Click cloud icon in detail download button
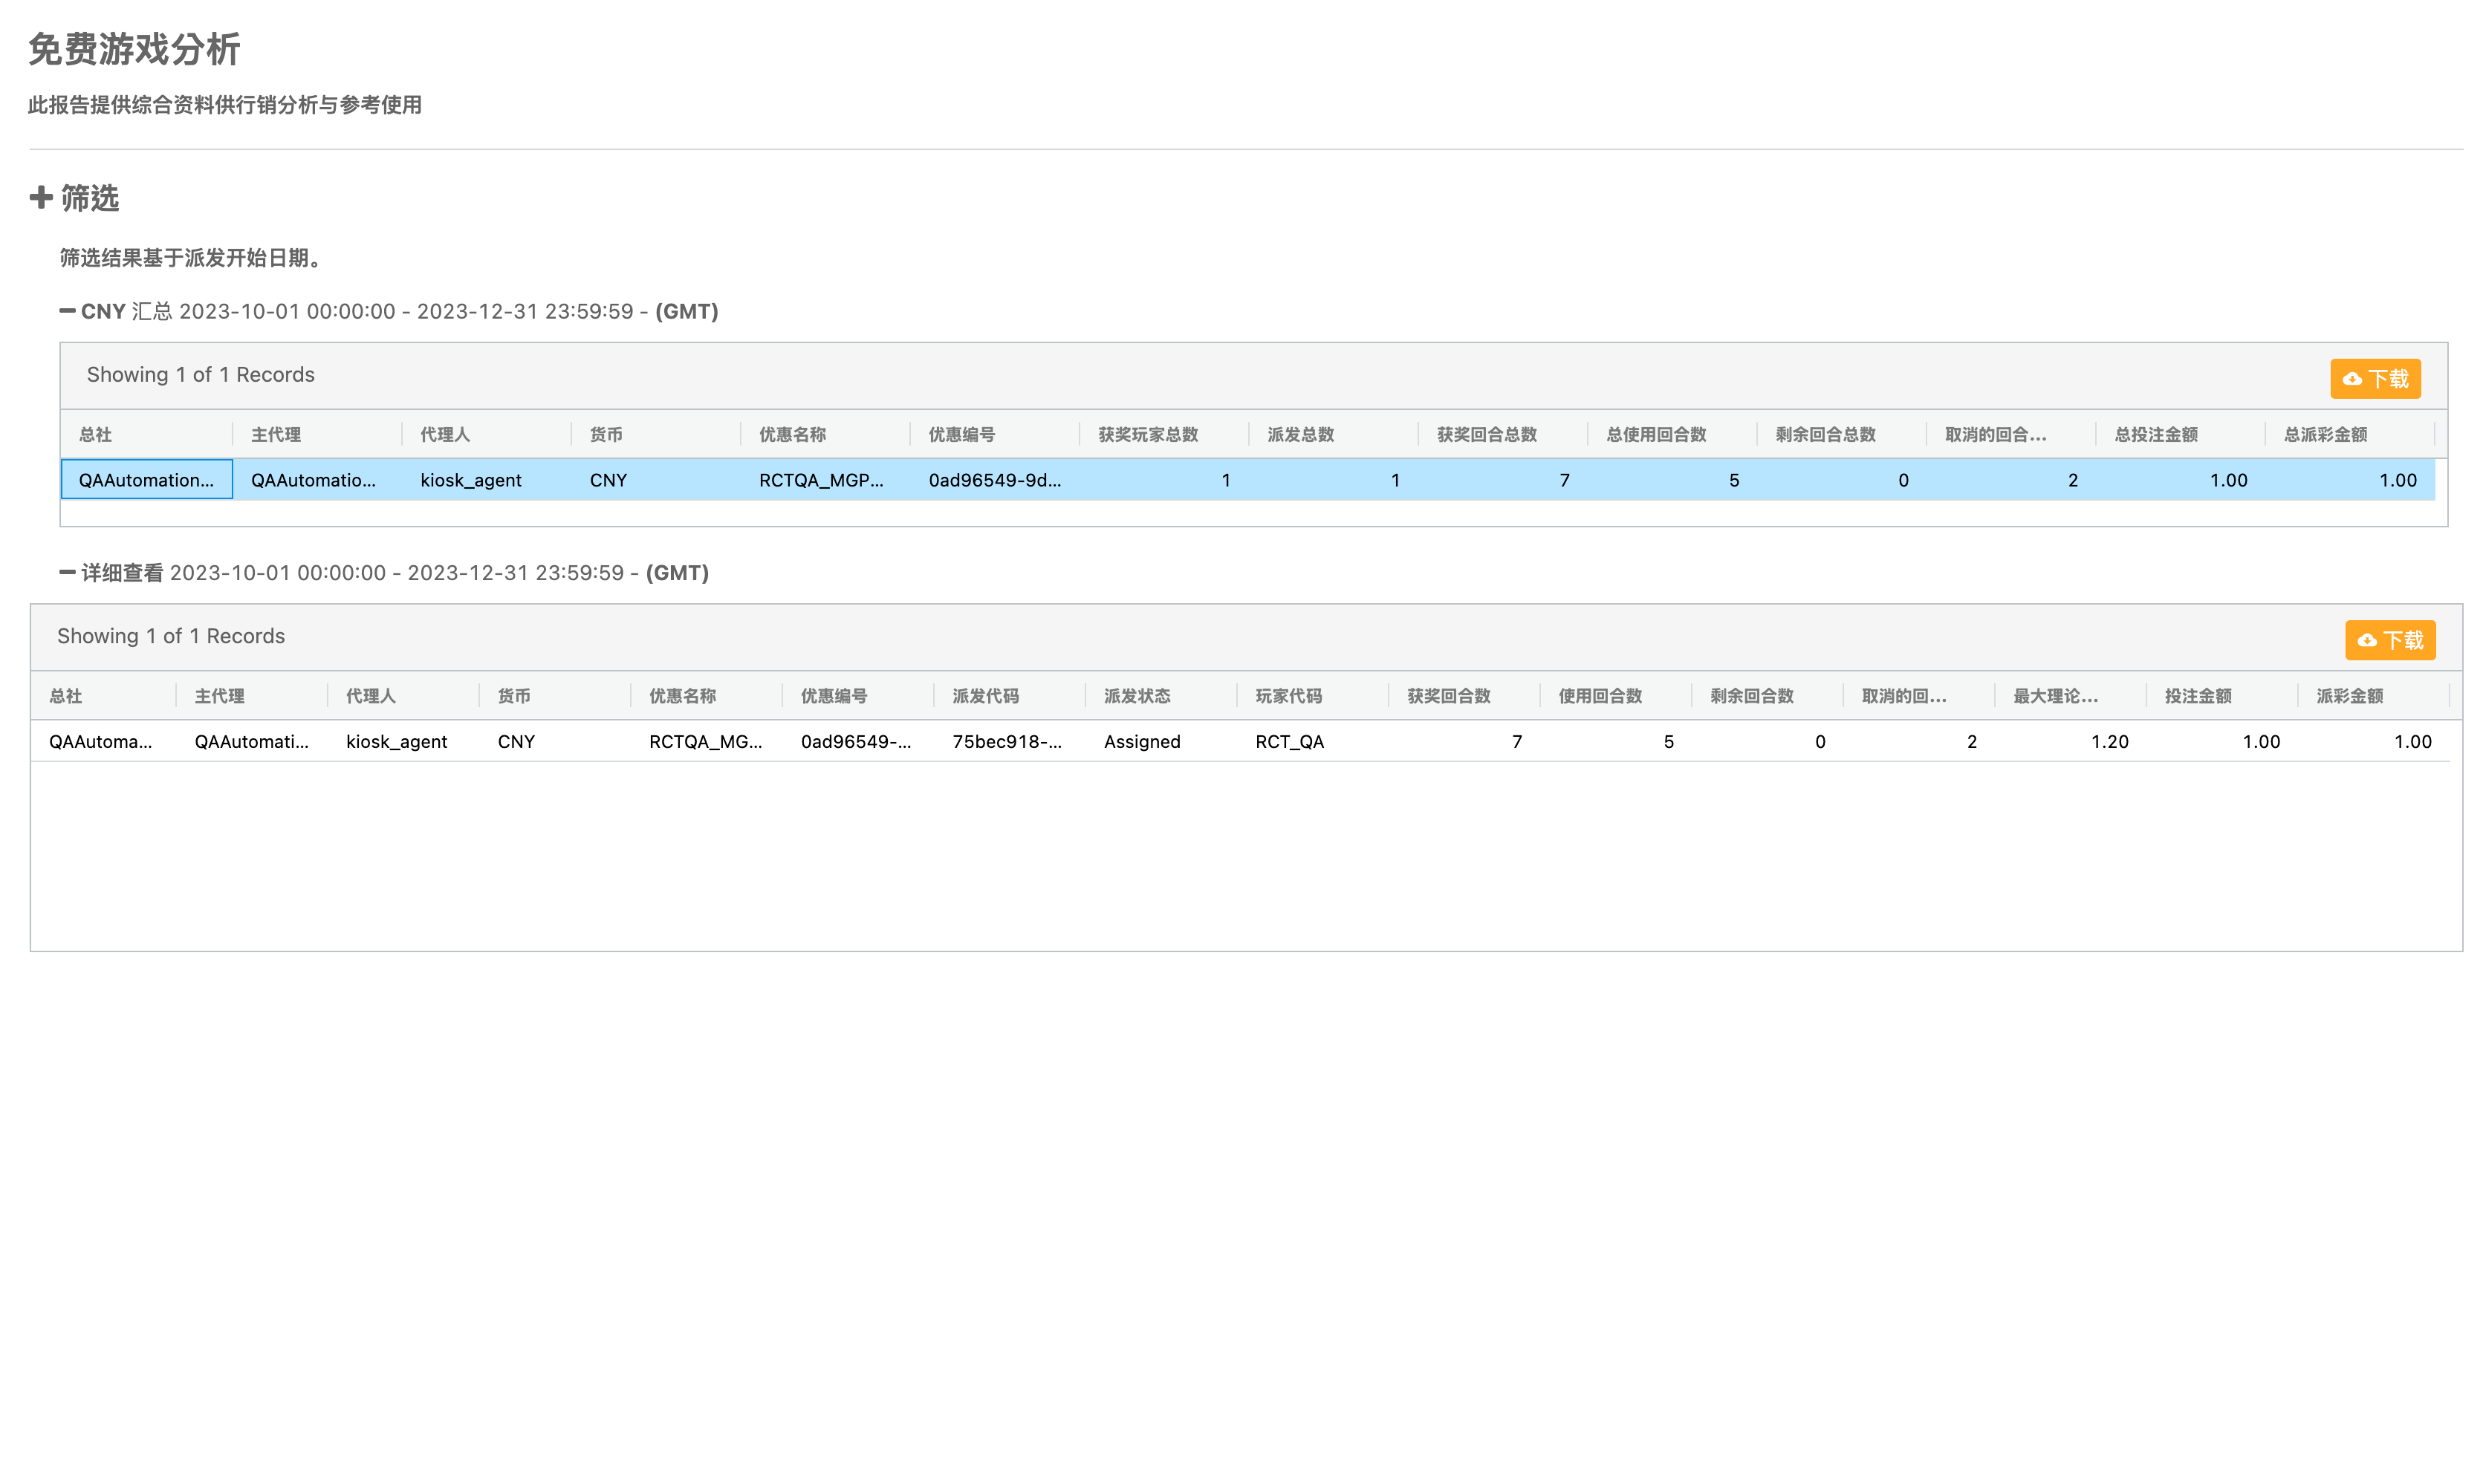 [2367, 640]
